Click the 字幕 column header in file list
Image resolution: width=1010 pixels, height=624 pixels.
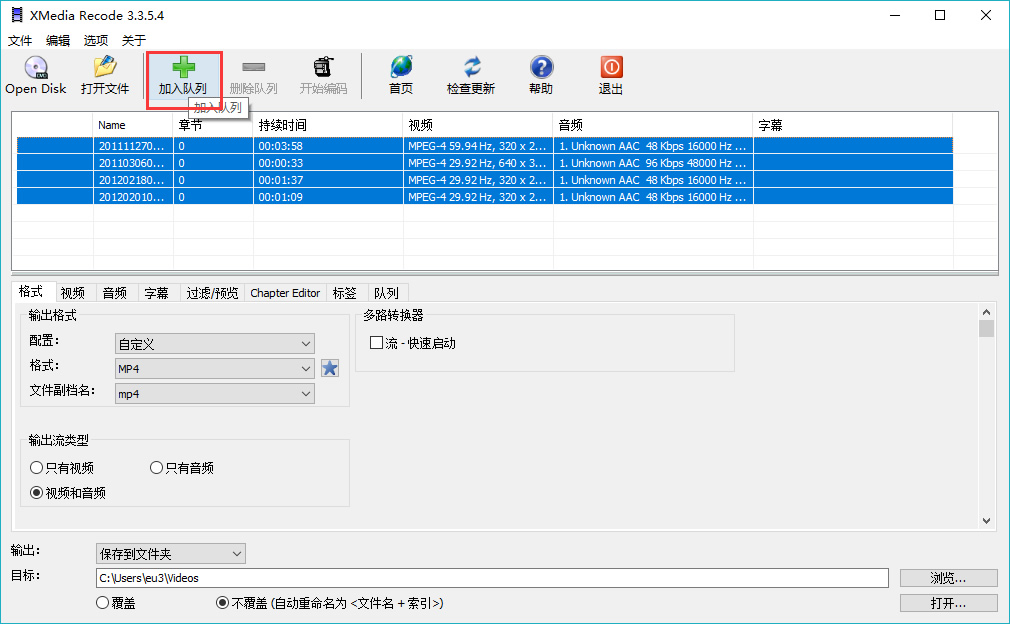(853, 125)
